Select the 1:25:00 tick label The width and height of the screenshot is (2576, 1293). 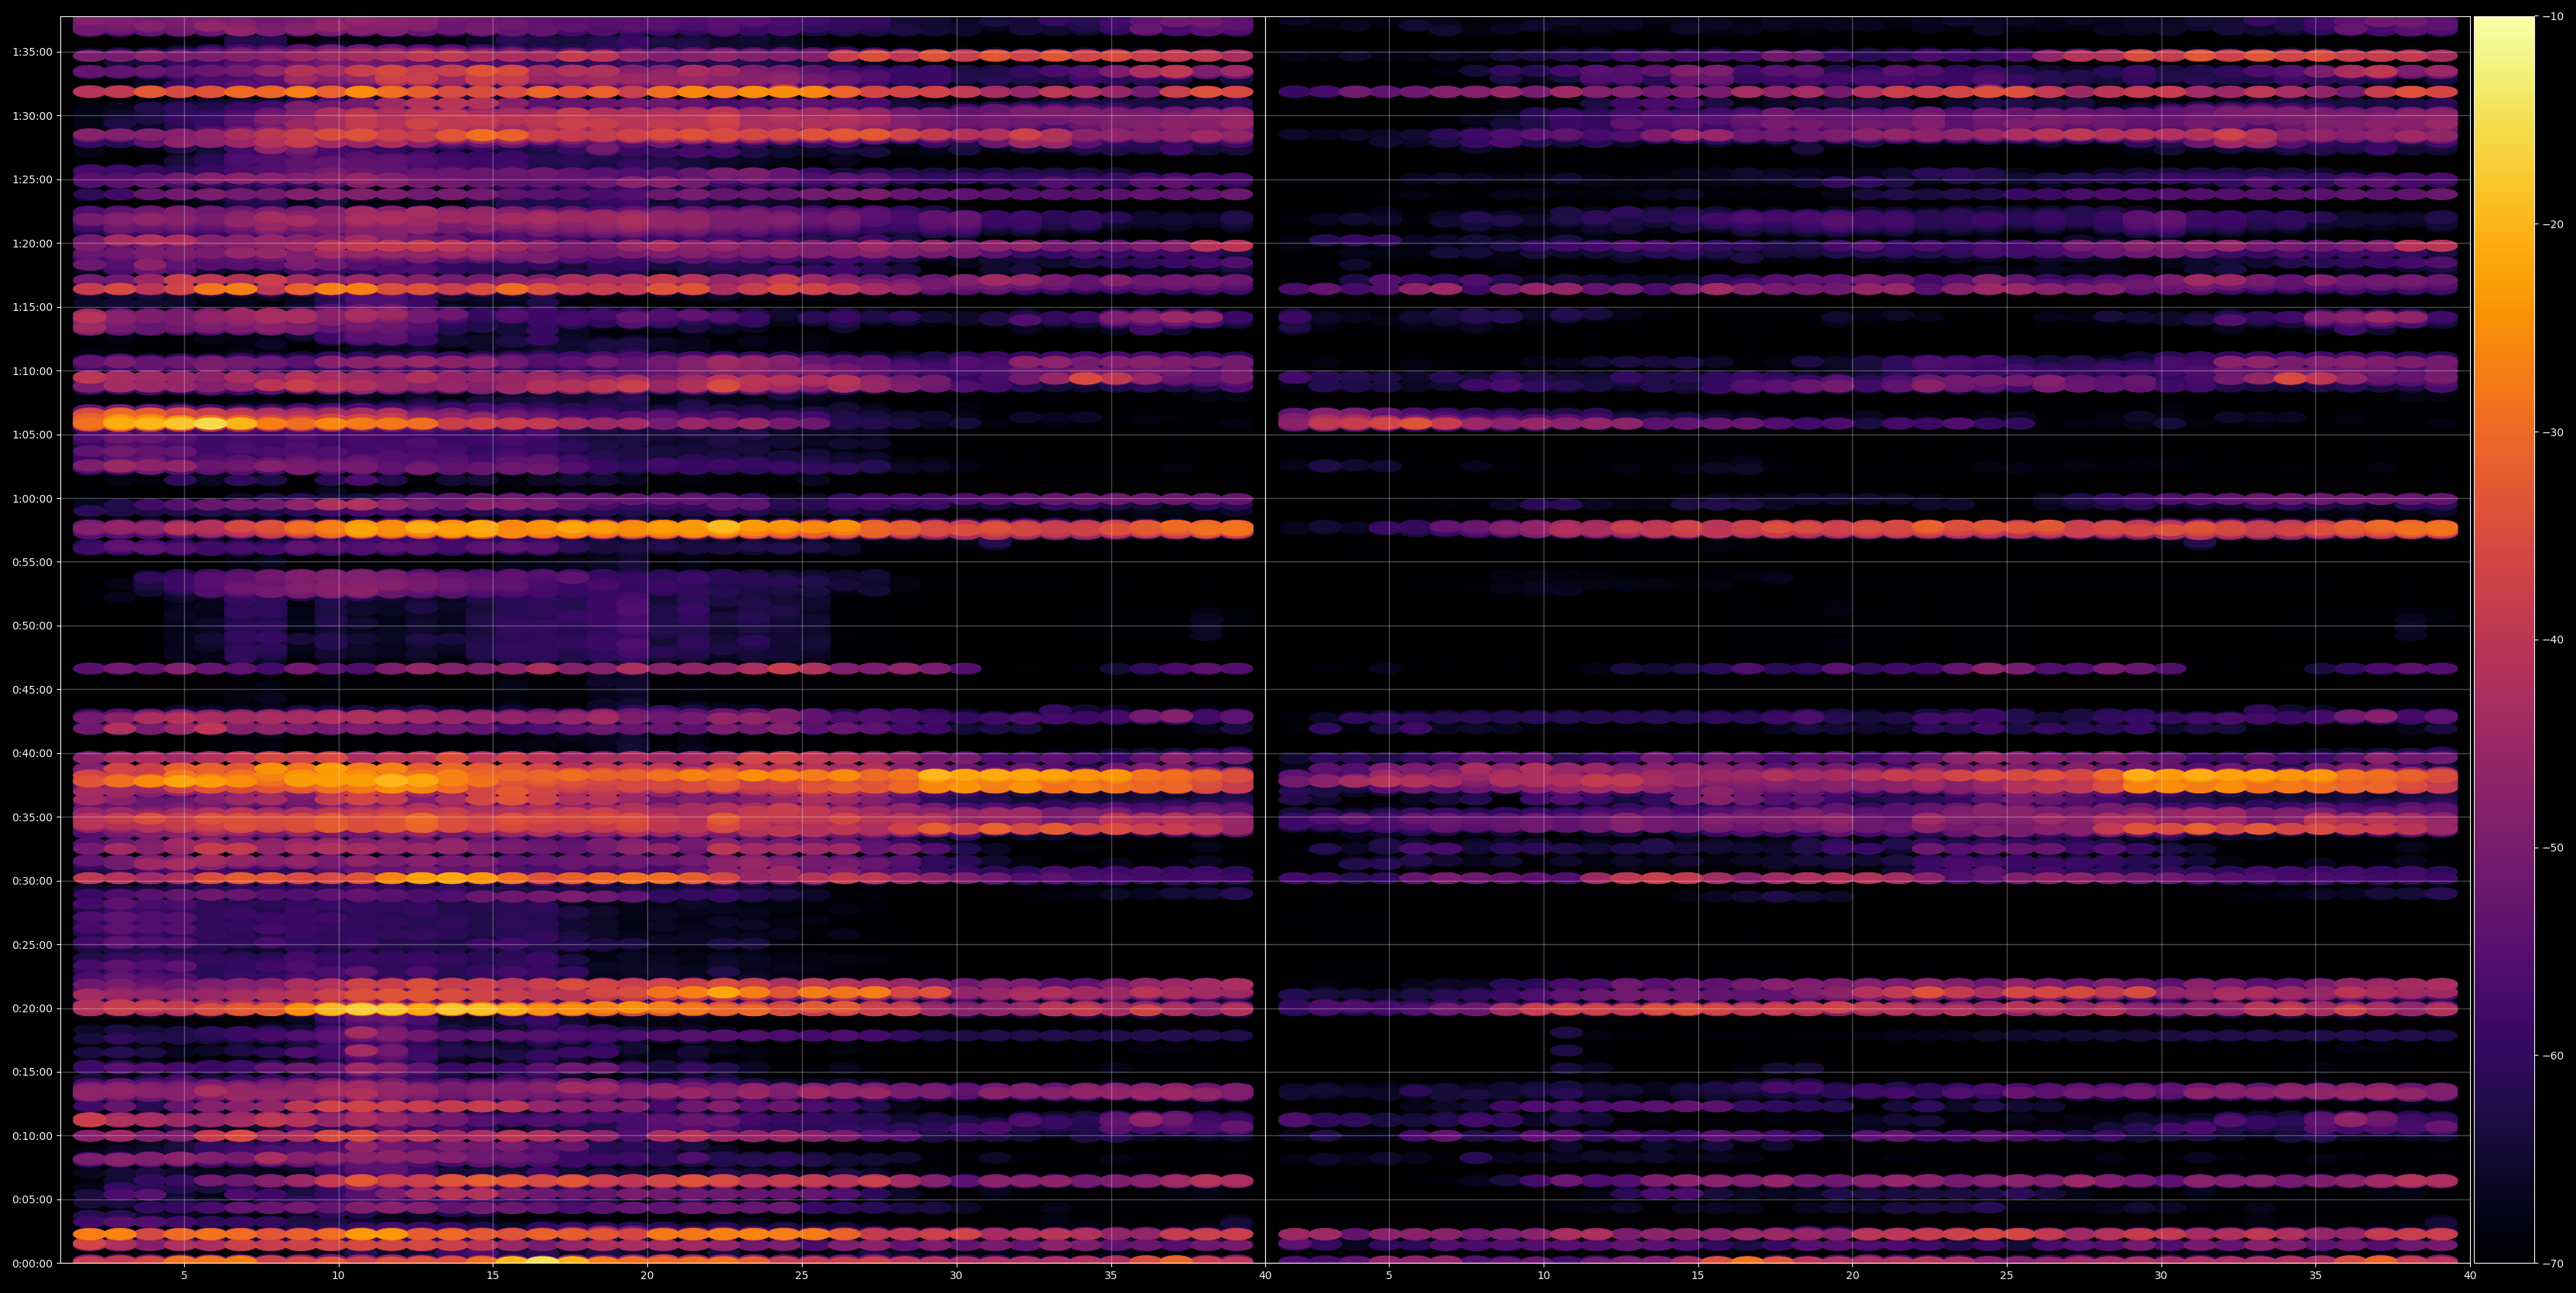tap(32, 180)
